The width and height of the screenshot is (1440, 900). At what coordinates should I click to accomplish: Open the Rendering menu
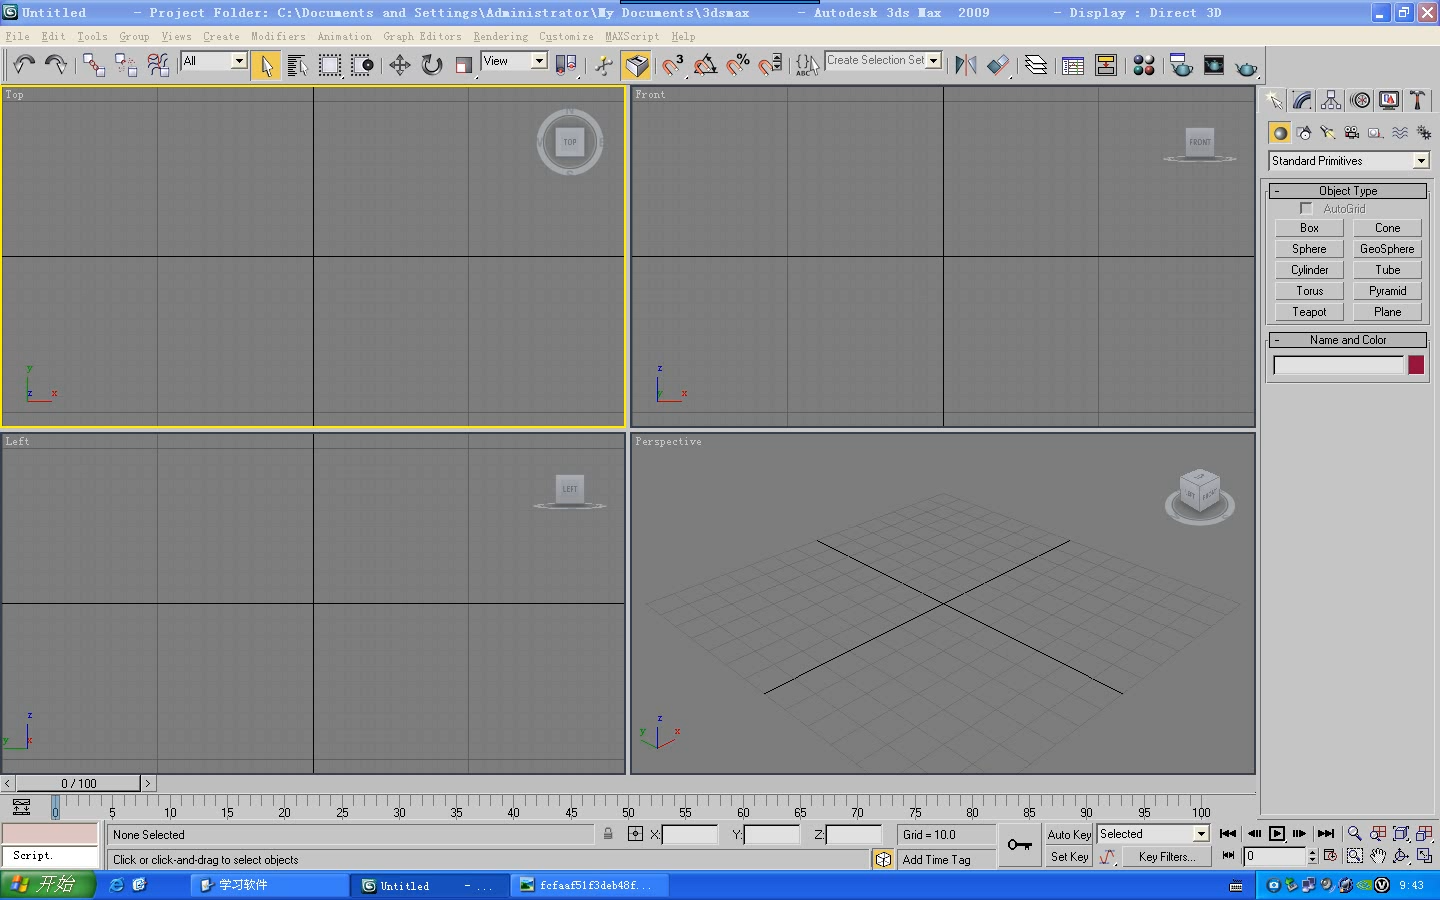(500, 36)
